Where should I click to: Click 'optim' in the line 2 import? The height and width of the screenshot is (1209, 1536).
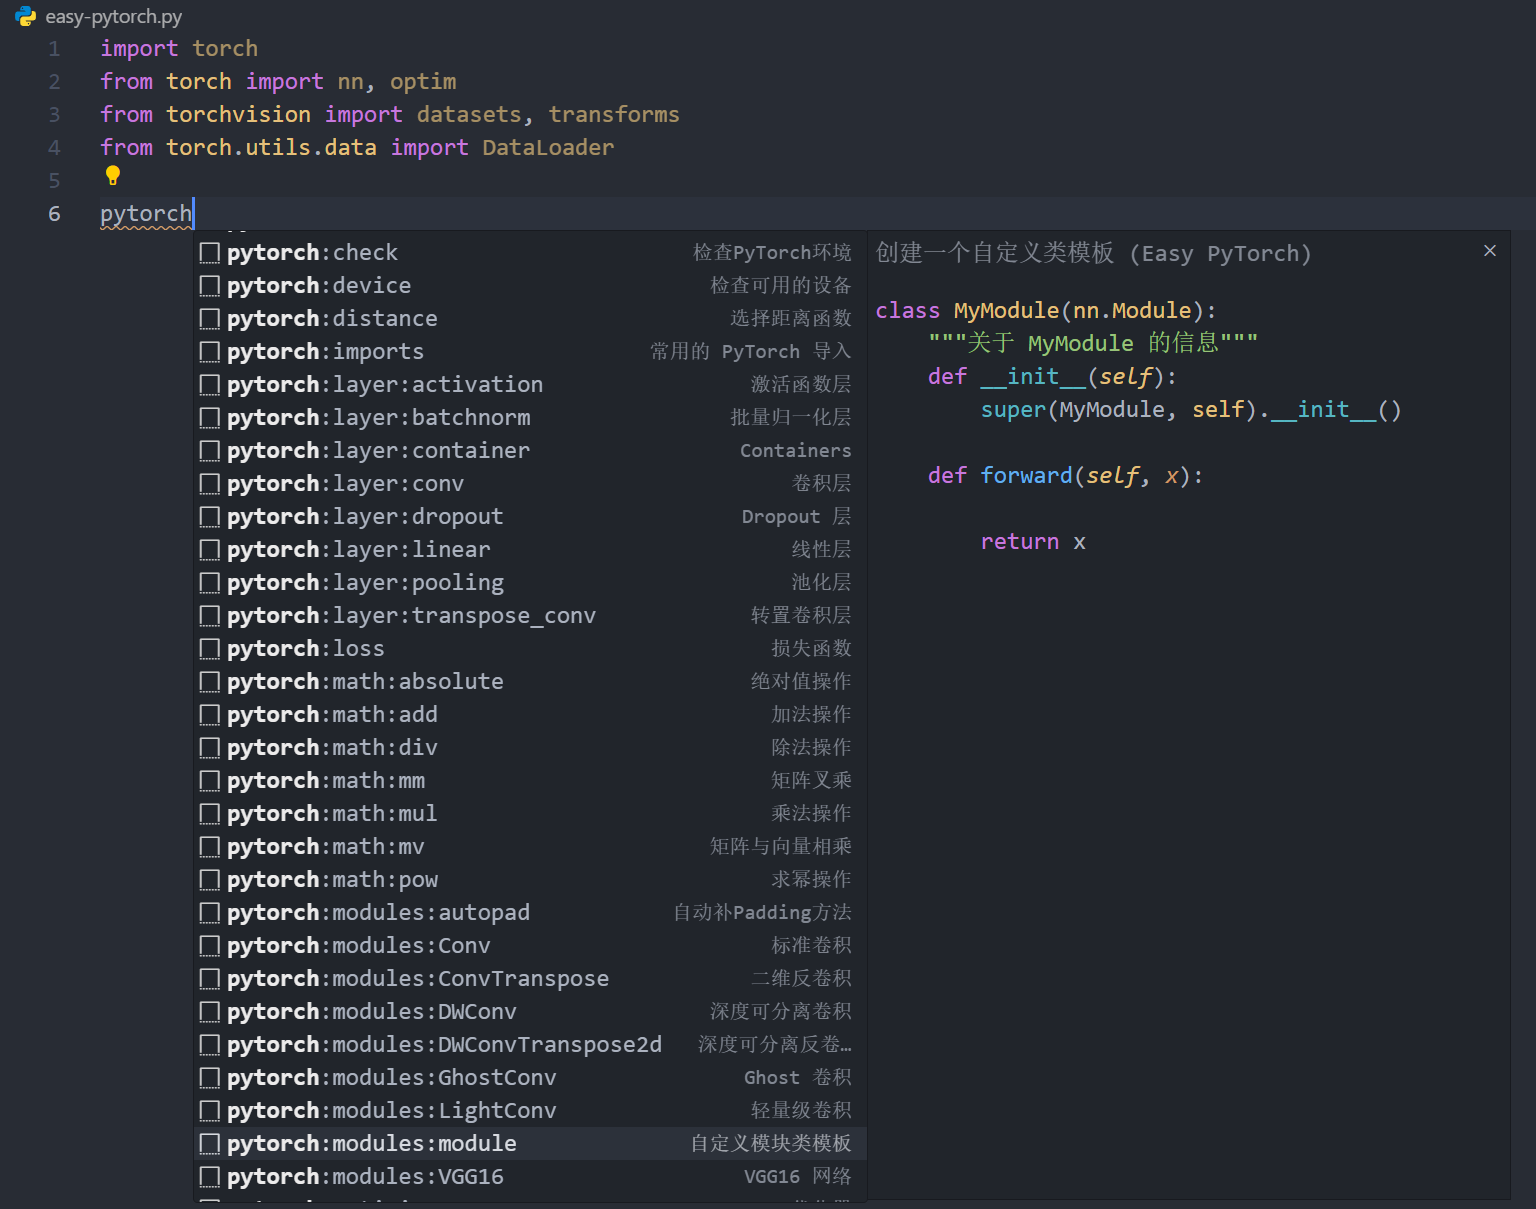coord(423,82)
